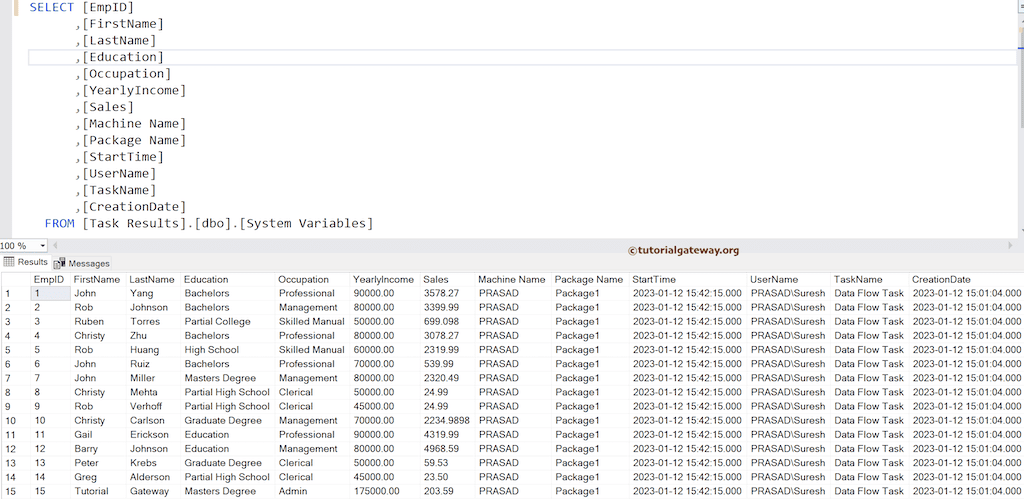Click the FROM keyword in query
The height and width of the screenshot is (499, 1024).
[x=59, y=223]
